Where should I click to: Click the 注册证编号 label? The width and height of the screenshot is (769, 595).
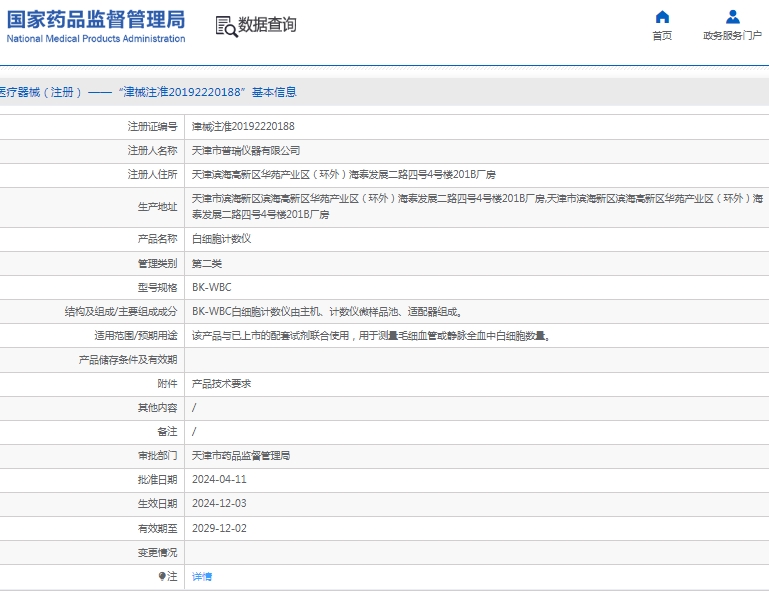coord(153,127)
